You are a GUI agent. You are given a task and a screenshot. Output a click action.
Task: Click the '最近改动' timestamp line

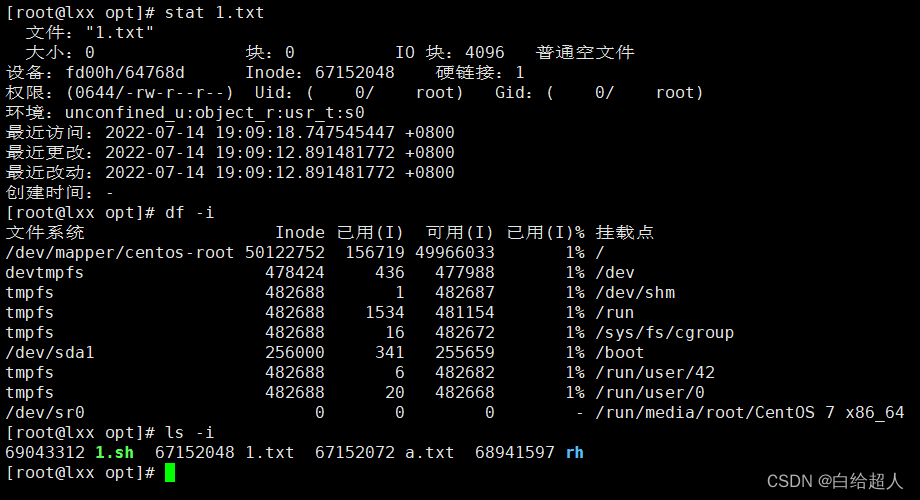(x=230, y=172)
